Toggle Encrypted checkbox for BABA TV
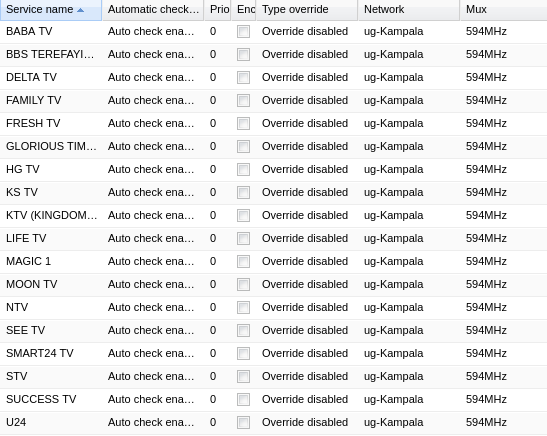547x436 pixels. [243, 31]
